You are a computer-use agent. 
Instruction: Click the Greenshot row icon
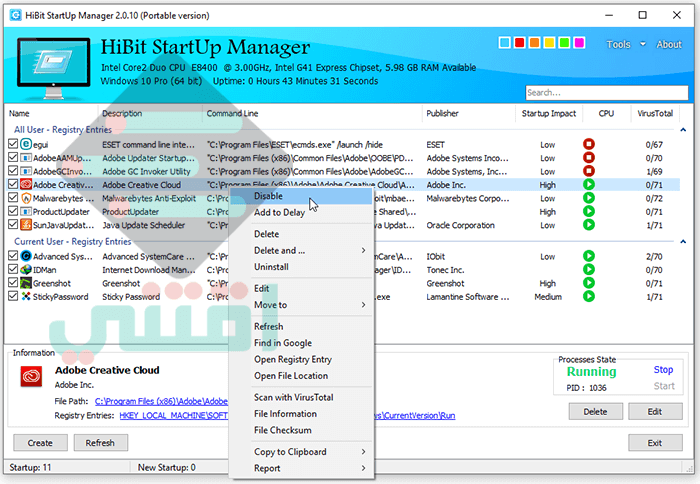pos(26,283)
